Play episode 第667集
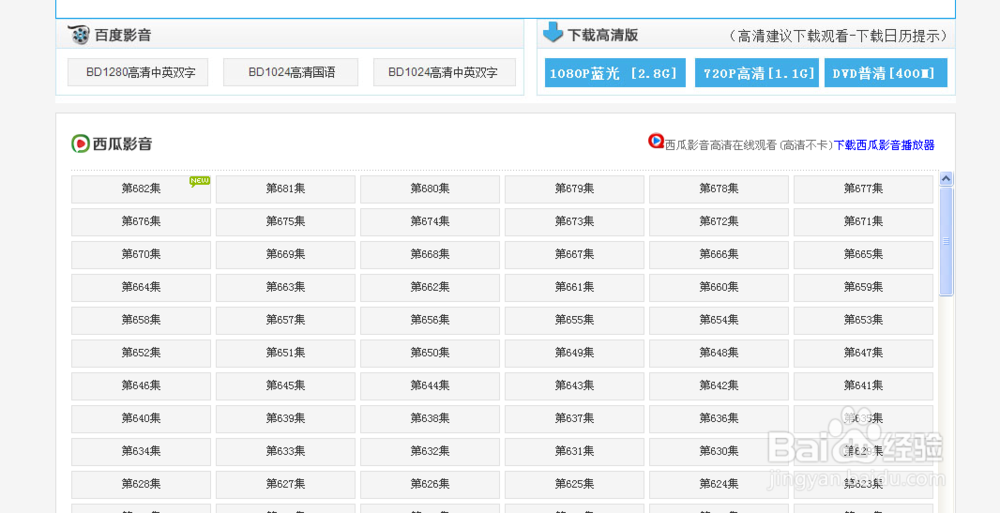The image size is (1000, 513). [574, 255]
